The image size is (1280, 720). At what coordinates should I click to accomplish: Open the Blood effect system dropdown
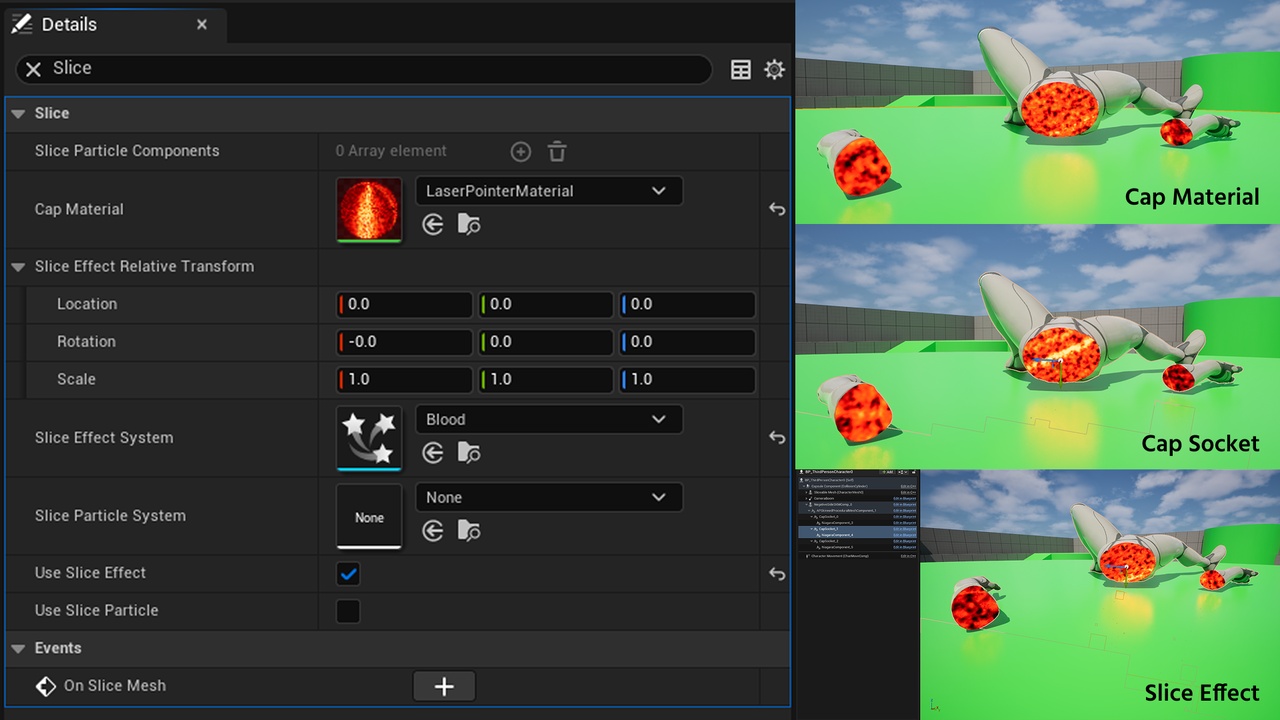click(x=549, y=419)
